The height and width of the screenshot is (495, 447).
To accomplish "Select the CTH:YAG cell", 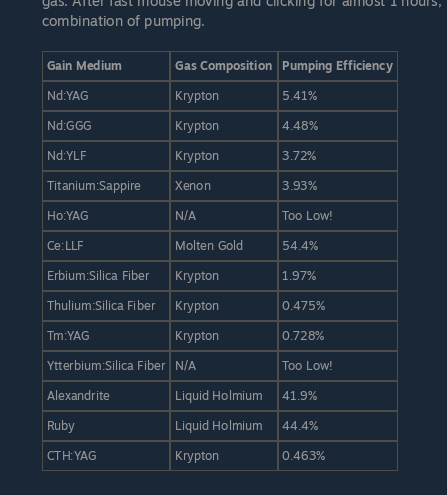I will (106, 456).
